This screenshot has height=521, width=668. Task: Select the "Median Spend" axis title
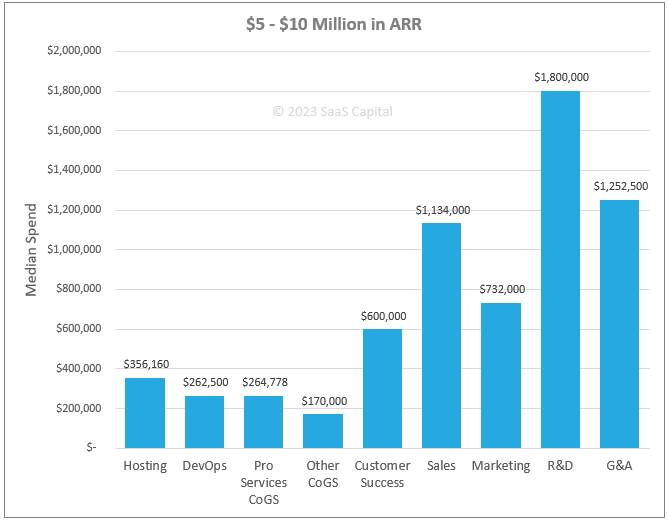click(x=31, y=250)
